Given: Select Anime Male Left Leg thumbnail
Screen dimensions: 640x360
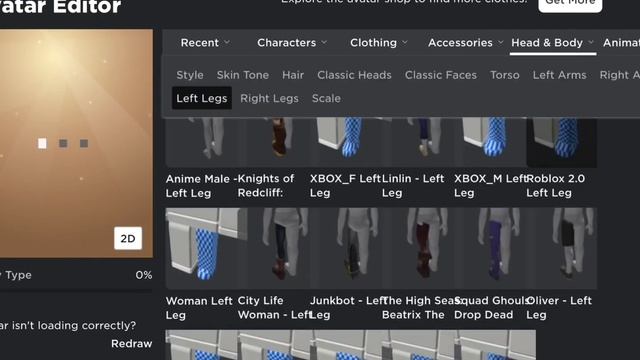Looking at the screenshot, I should (x=201, y=142).
